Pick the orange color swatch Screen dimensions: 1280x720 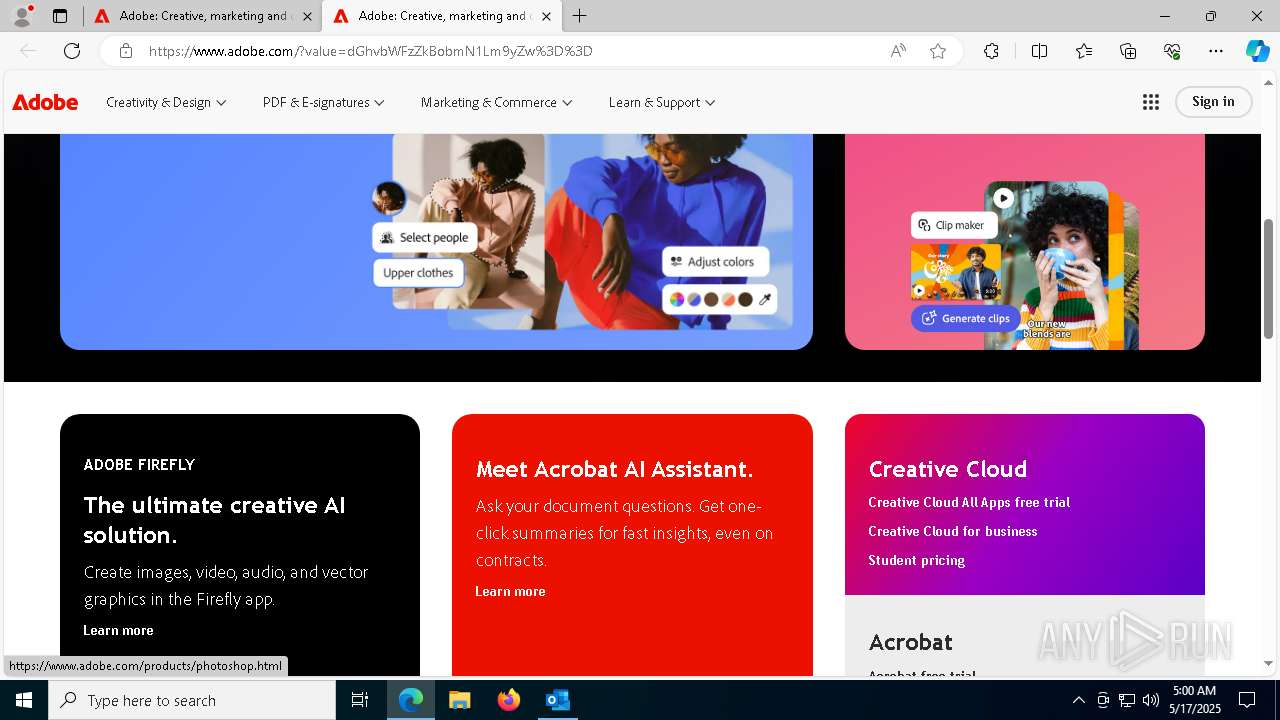(728, 299)
